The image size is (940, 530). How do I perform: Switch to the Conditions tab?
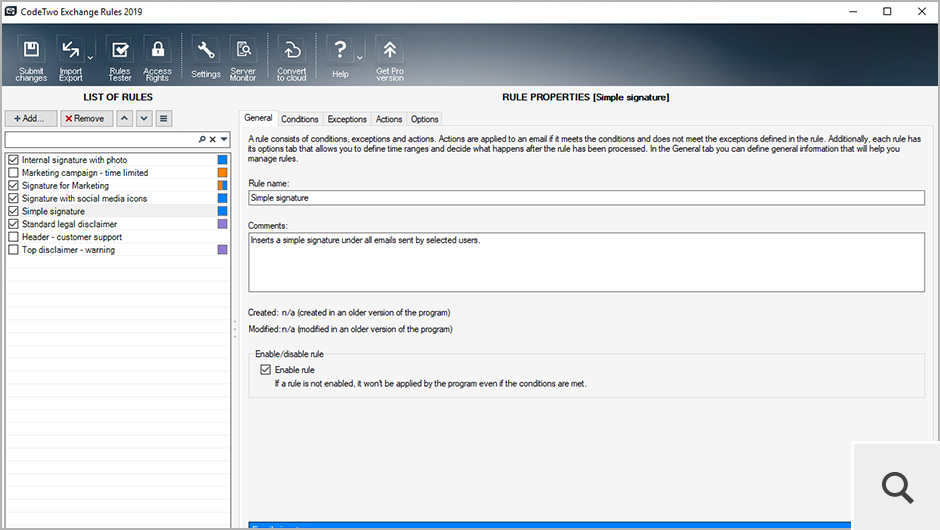300,119
